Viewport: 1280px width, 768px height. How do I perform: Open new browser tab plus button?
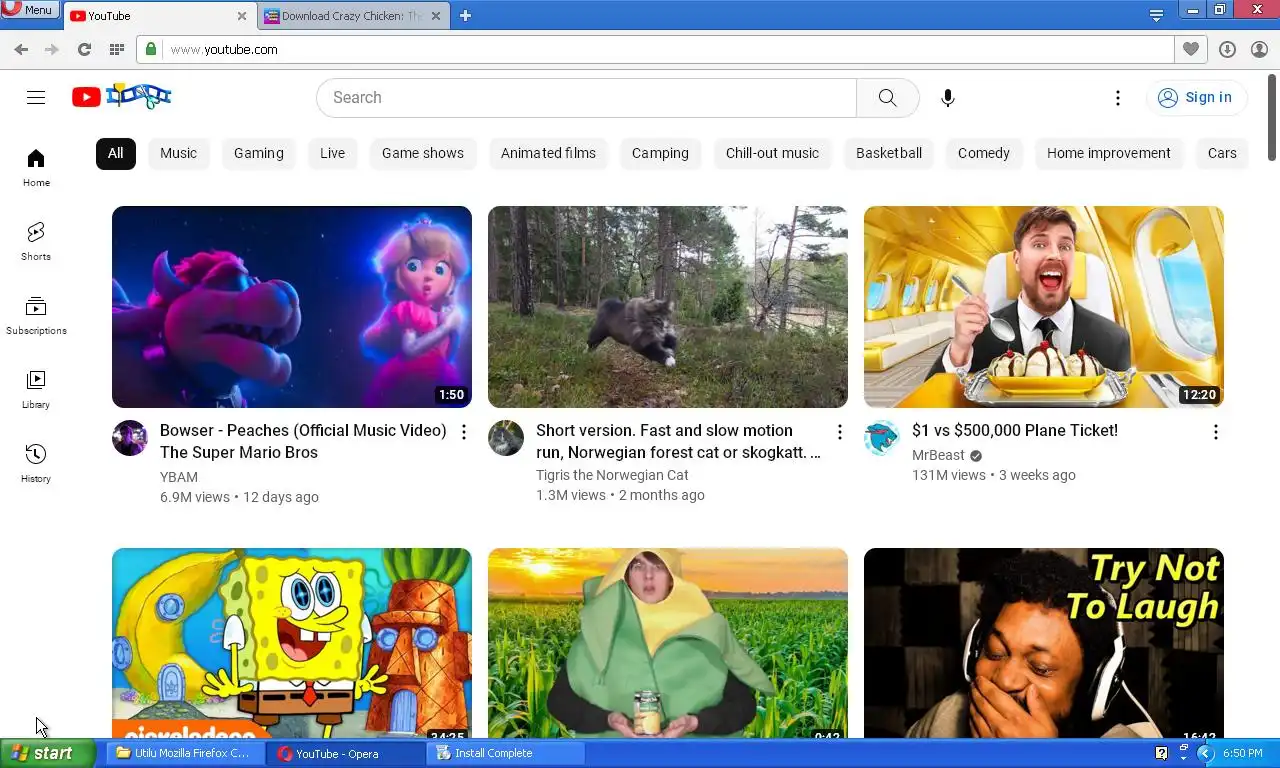click(x=465, y=15)
